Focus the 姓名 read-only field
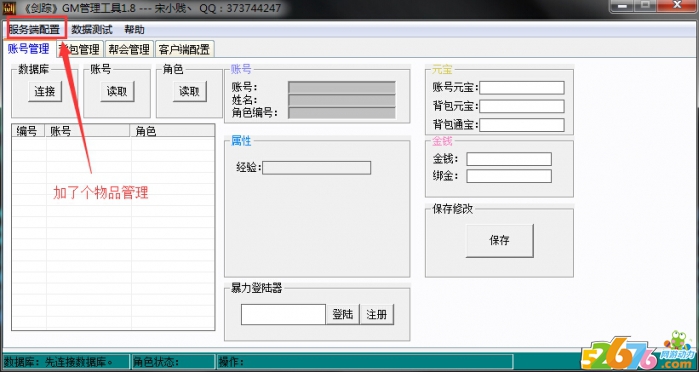This screenshot has width=699, height=372. tap(342, 100)
